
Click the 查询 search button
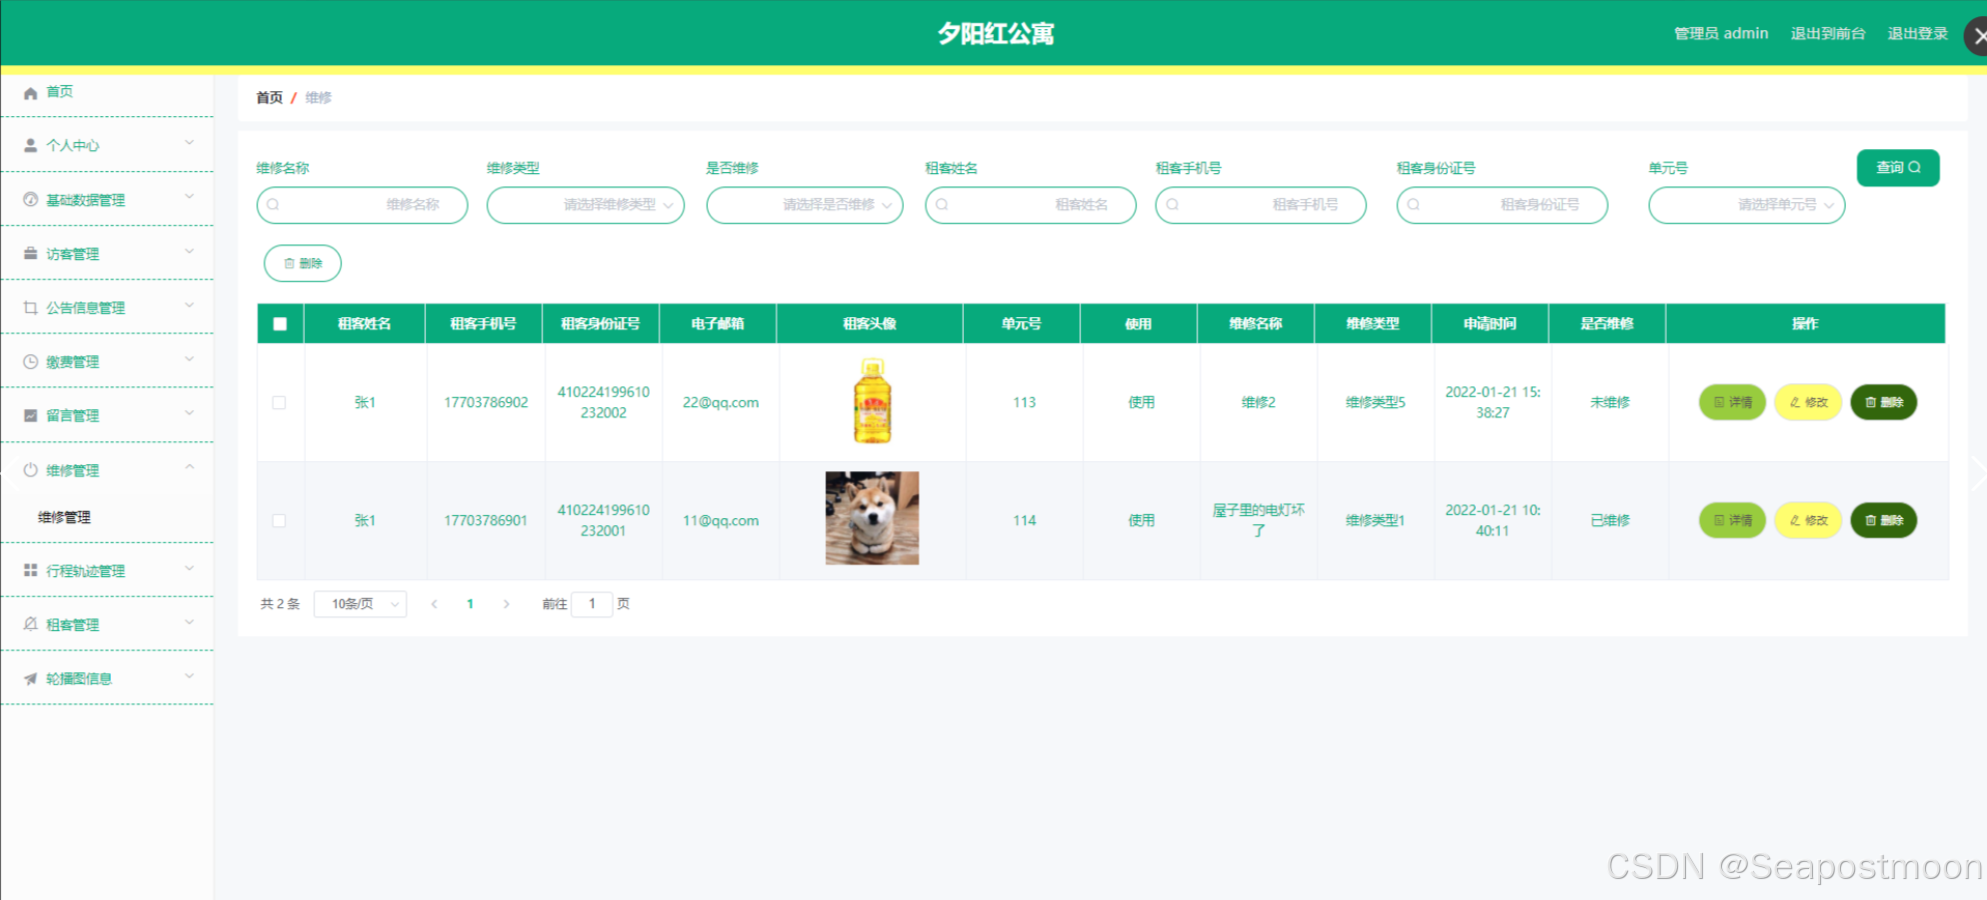click(1898, 168)
